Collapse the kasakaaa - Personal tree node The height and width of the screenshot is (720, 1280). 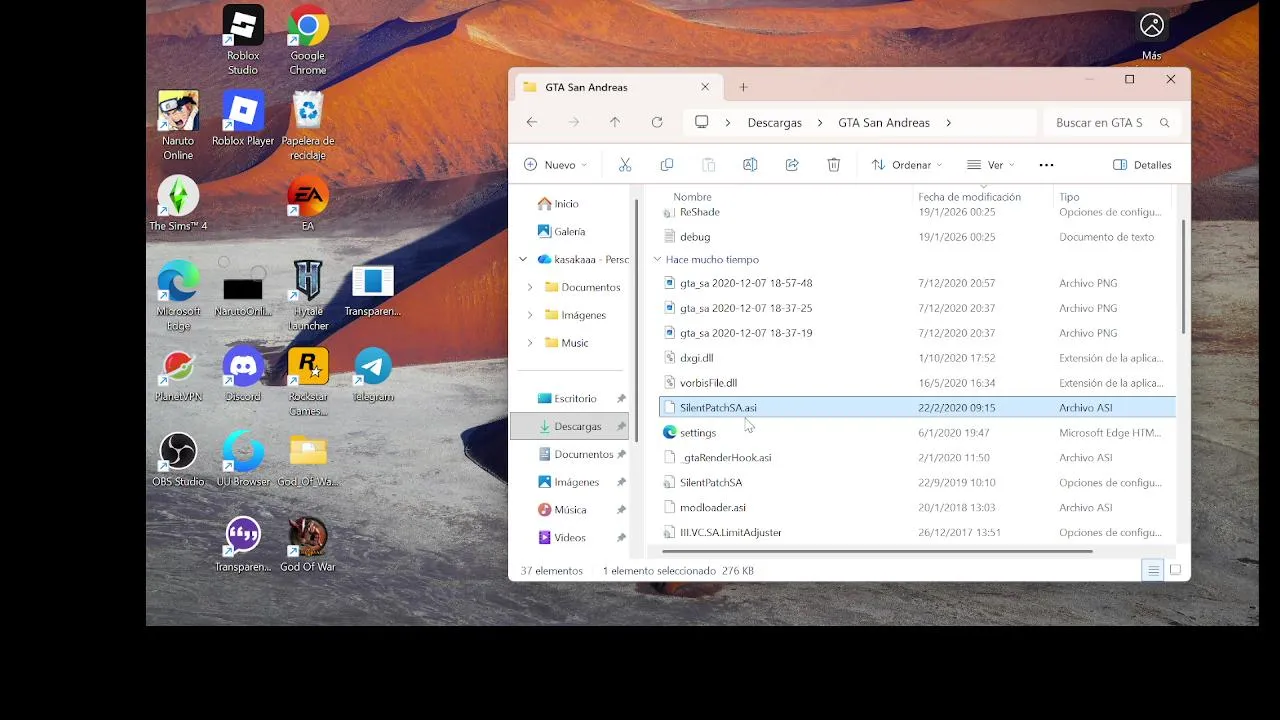point(523,259)
